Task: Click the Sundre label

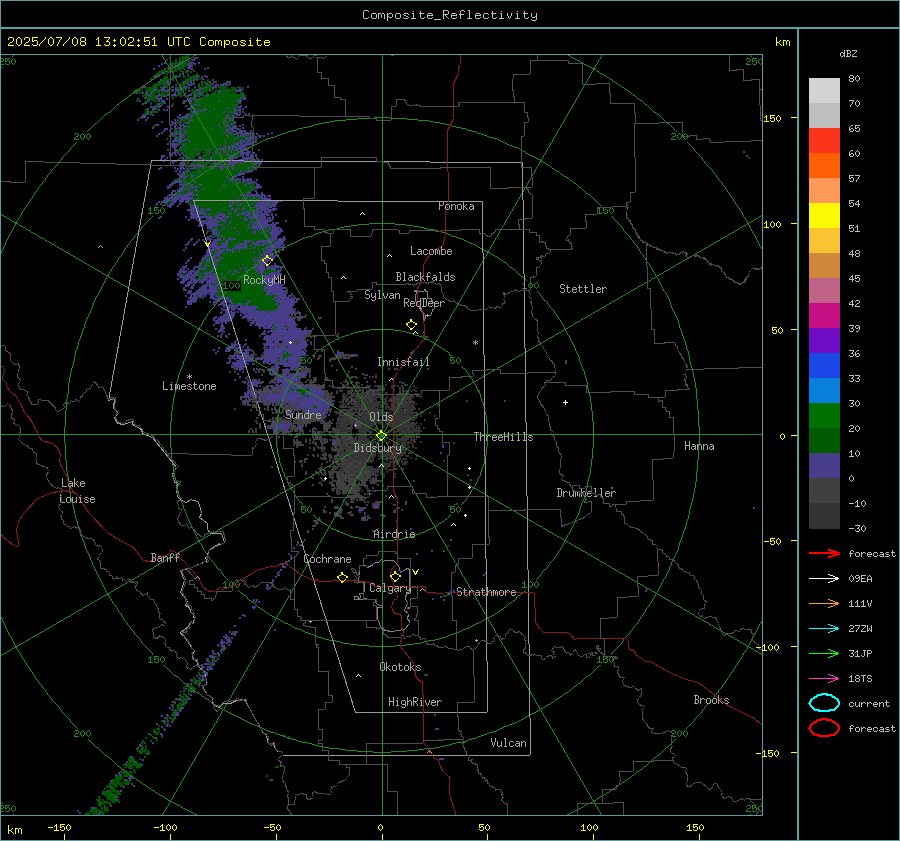Action: click(303, 415)
